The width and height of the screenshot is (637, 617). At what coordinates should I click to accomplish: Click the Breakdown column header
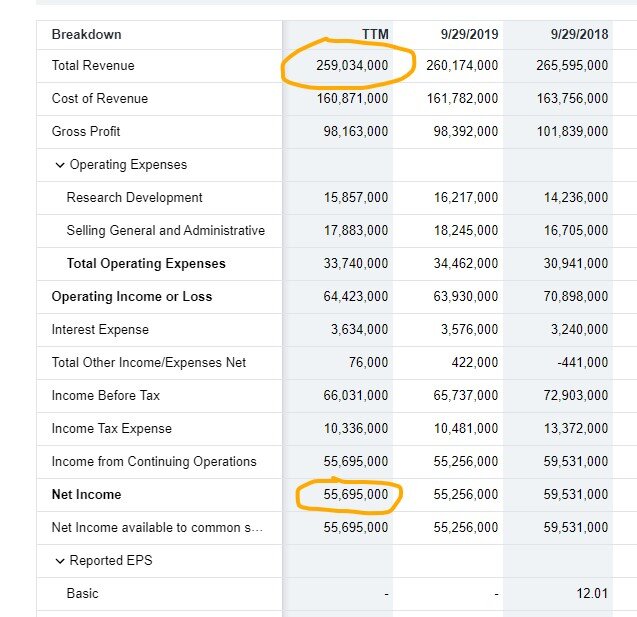pos(87,35)
